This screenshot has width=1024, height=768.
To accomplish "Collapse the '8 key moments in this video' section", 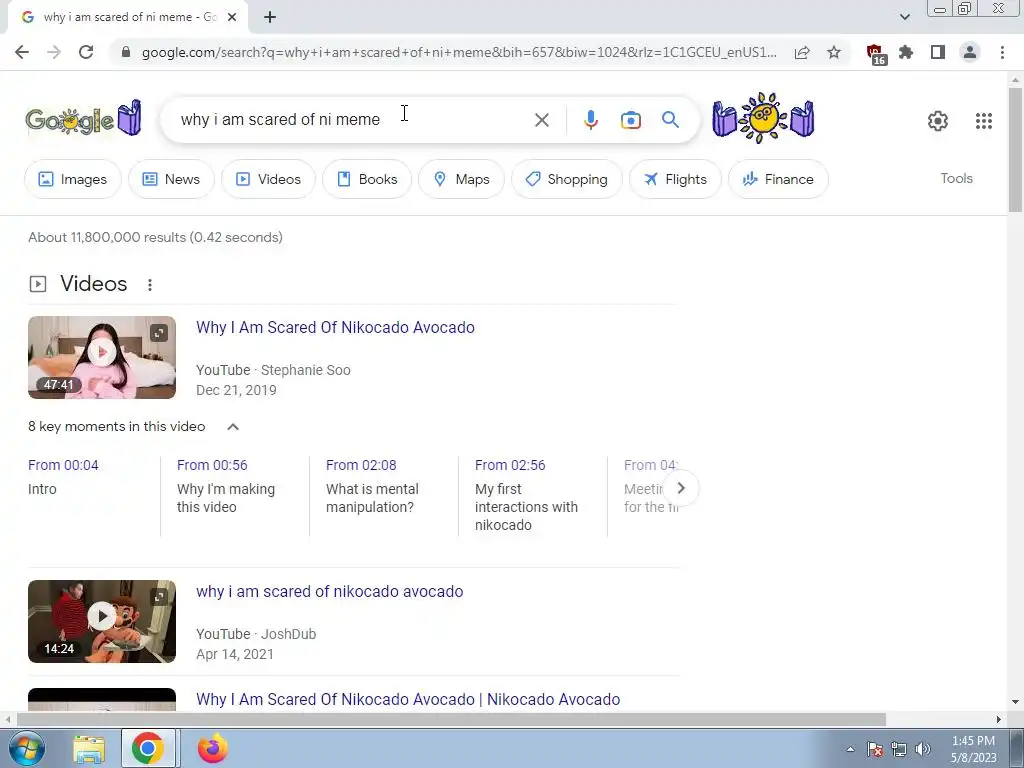I will [232, 426].
